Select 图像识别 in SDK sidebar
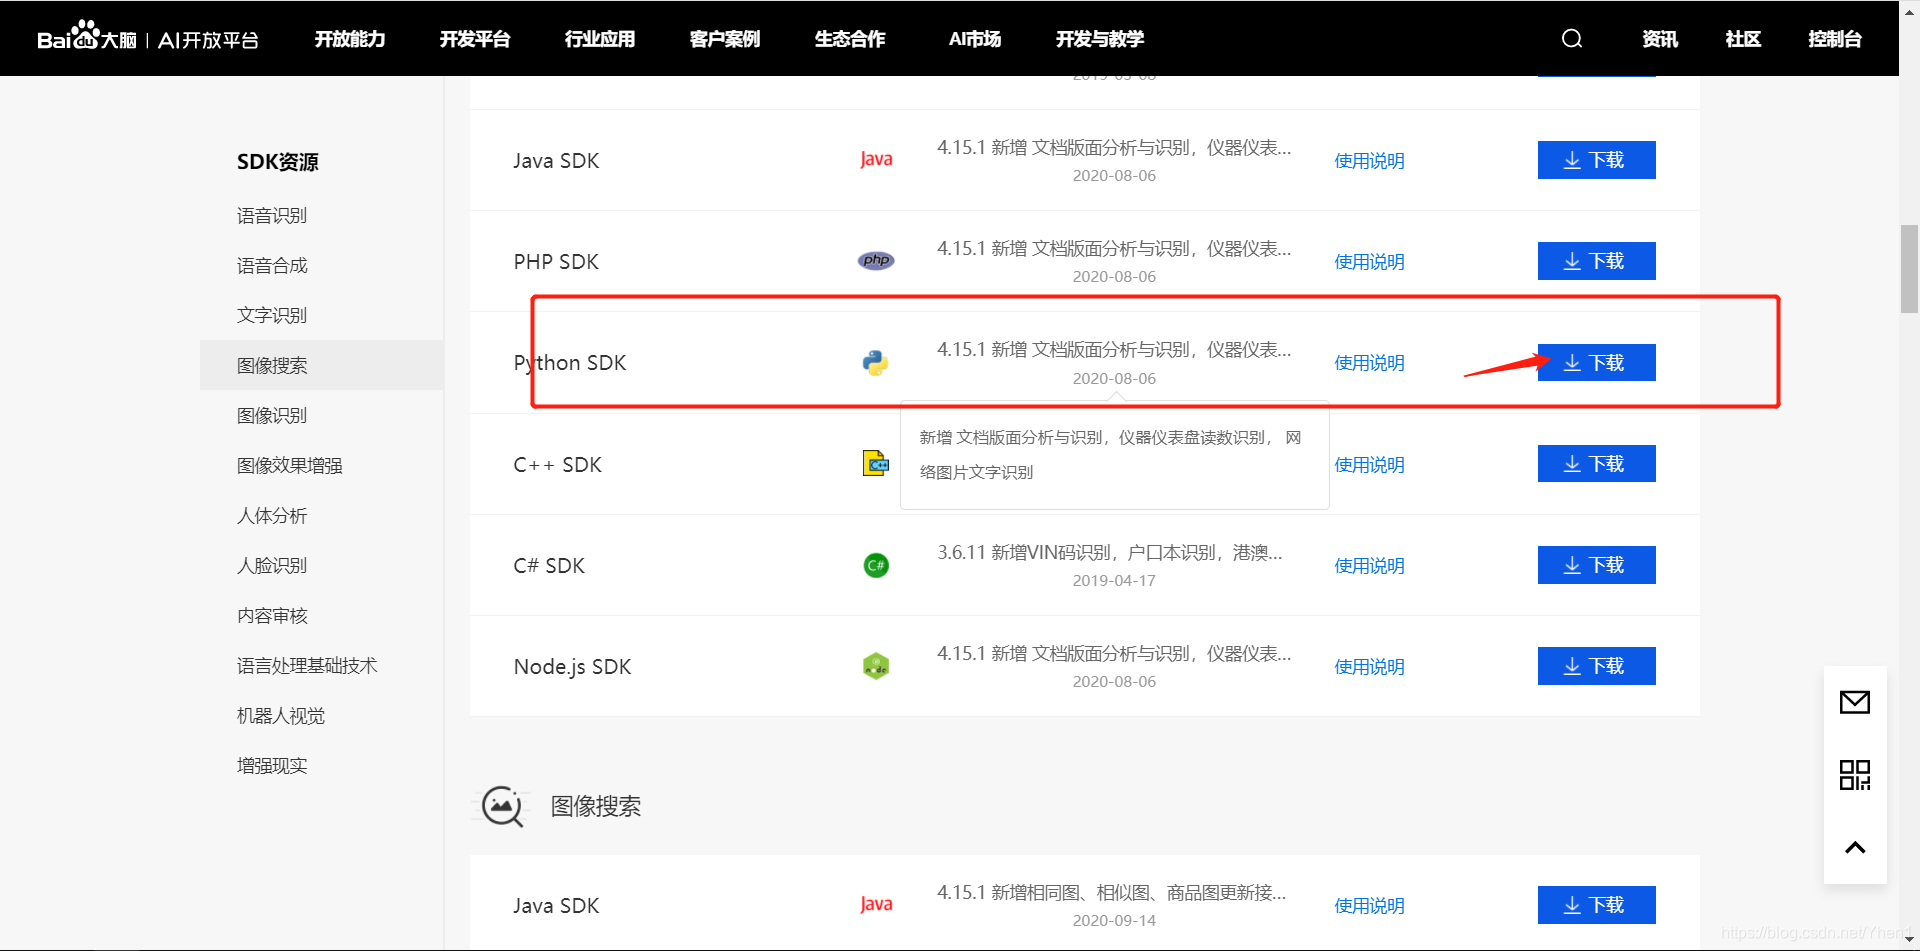This screenshot has height=951, width=1920. tap(272, 416)
